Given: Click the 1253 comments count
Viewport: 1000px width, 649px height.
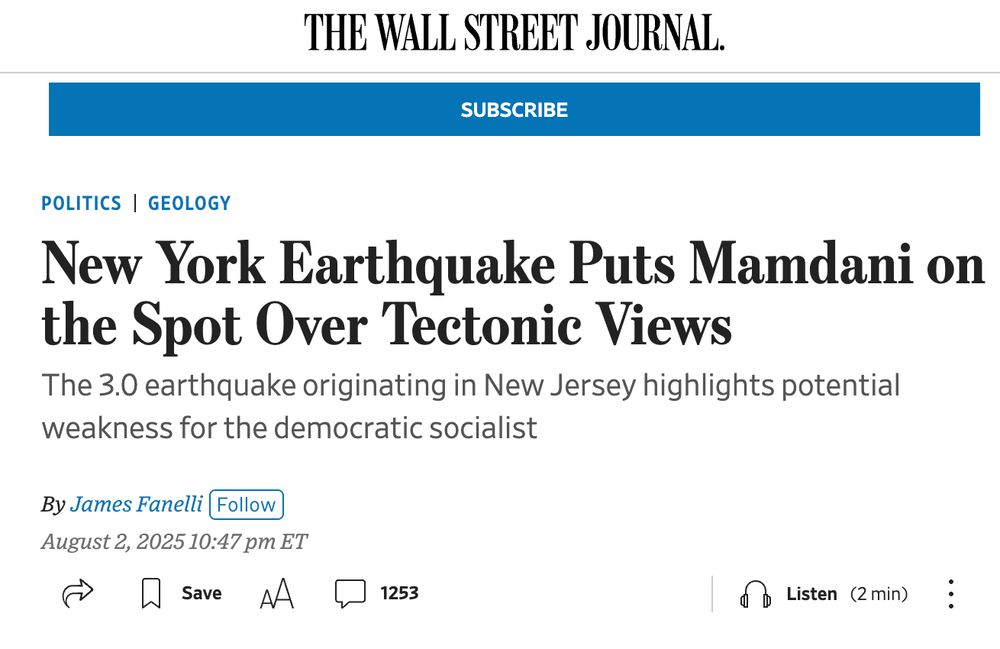Looking at the screenshot, I should point(399,593).
